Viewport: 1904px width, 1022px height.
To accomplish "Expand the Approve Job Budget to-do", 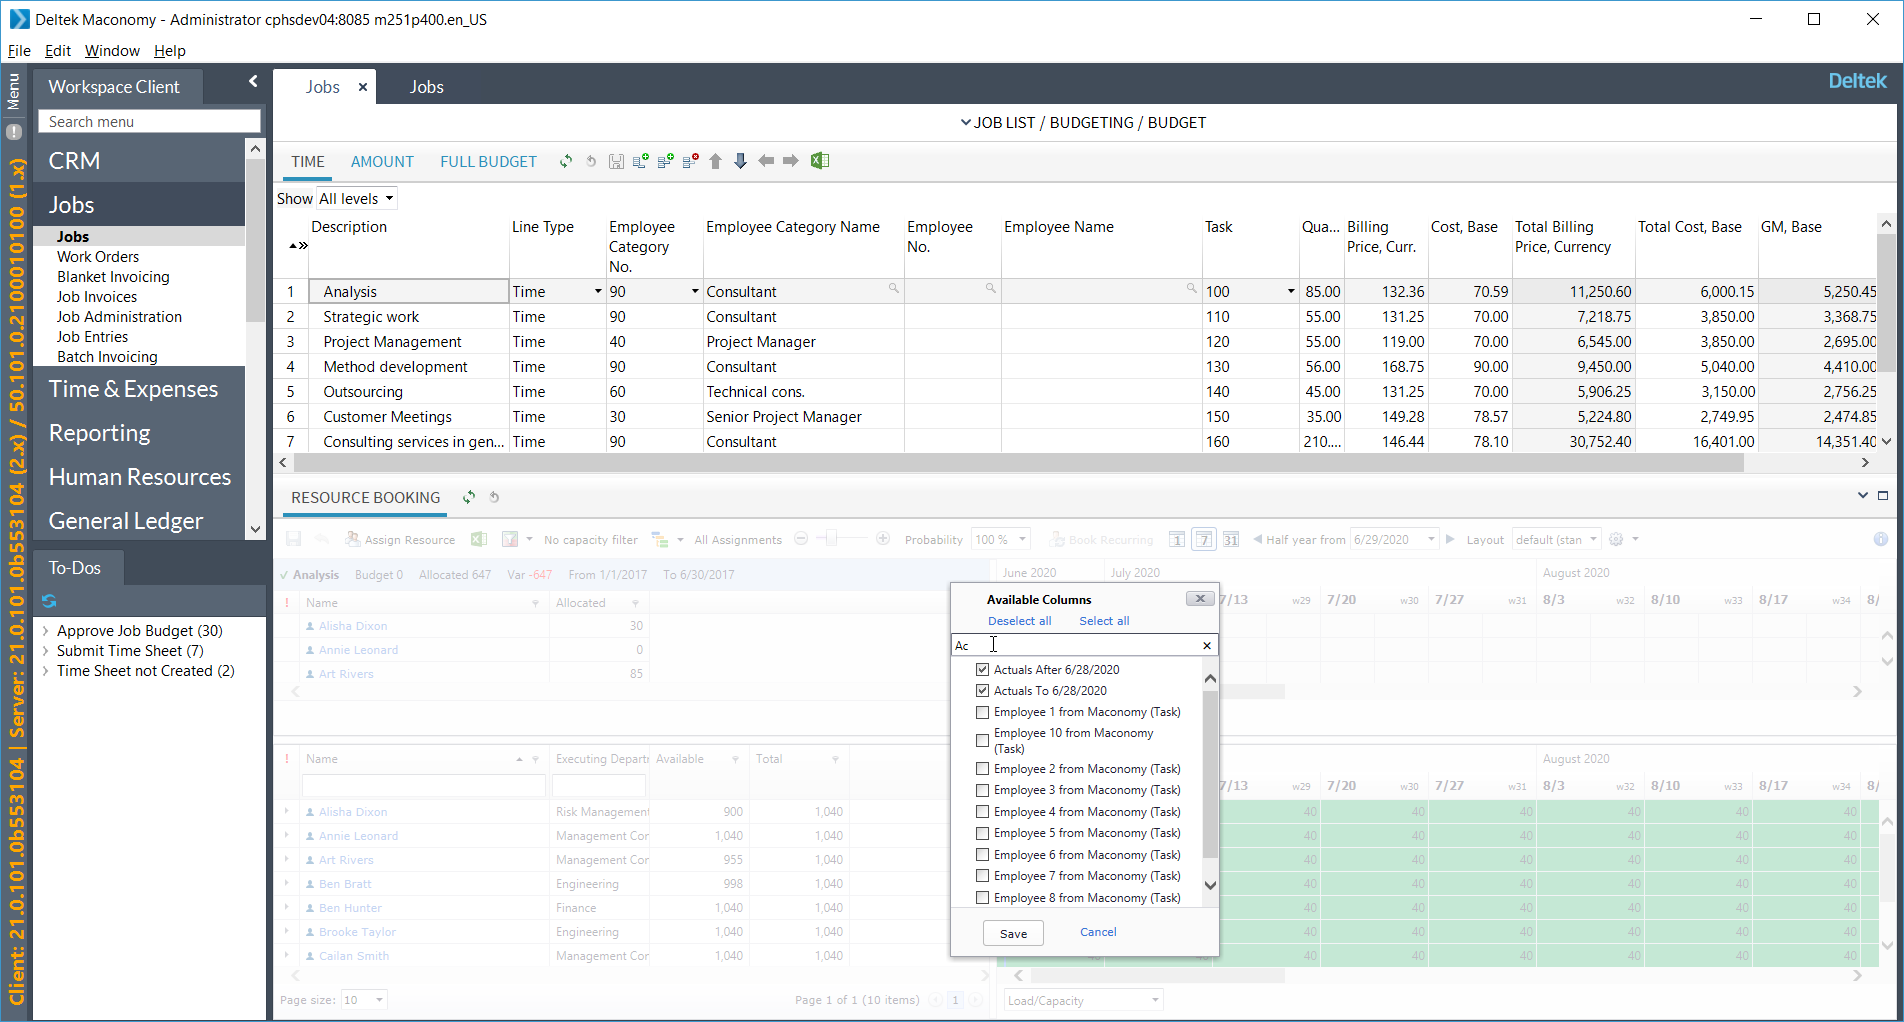I will [45, 631].
